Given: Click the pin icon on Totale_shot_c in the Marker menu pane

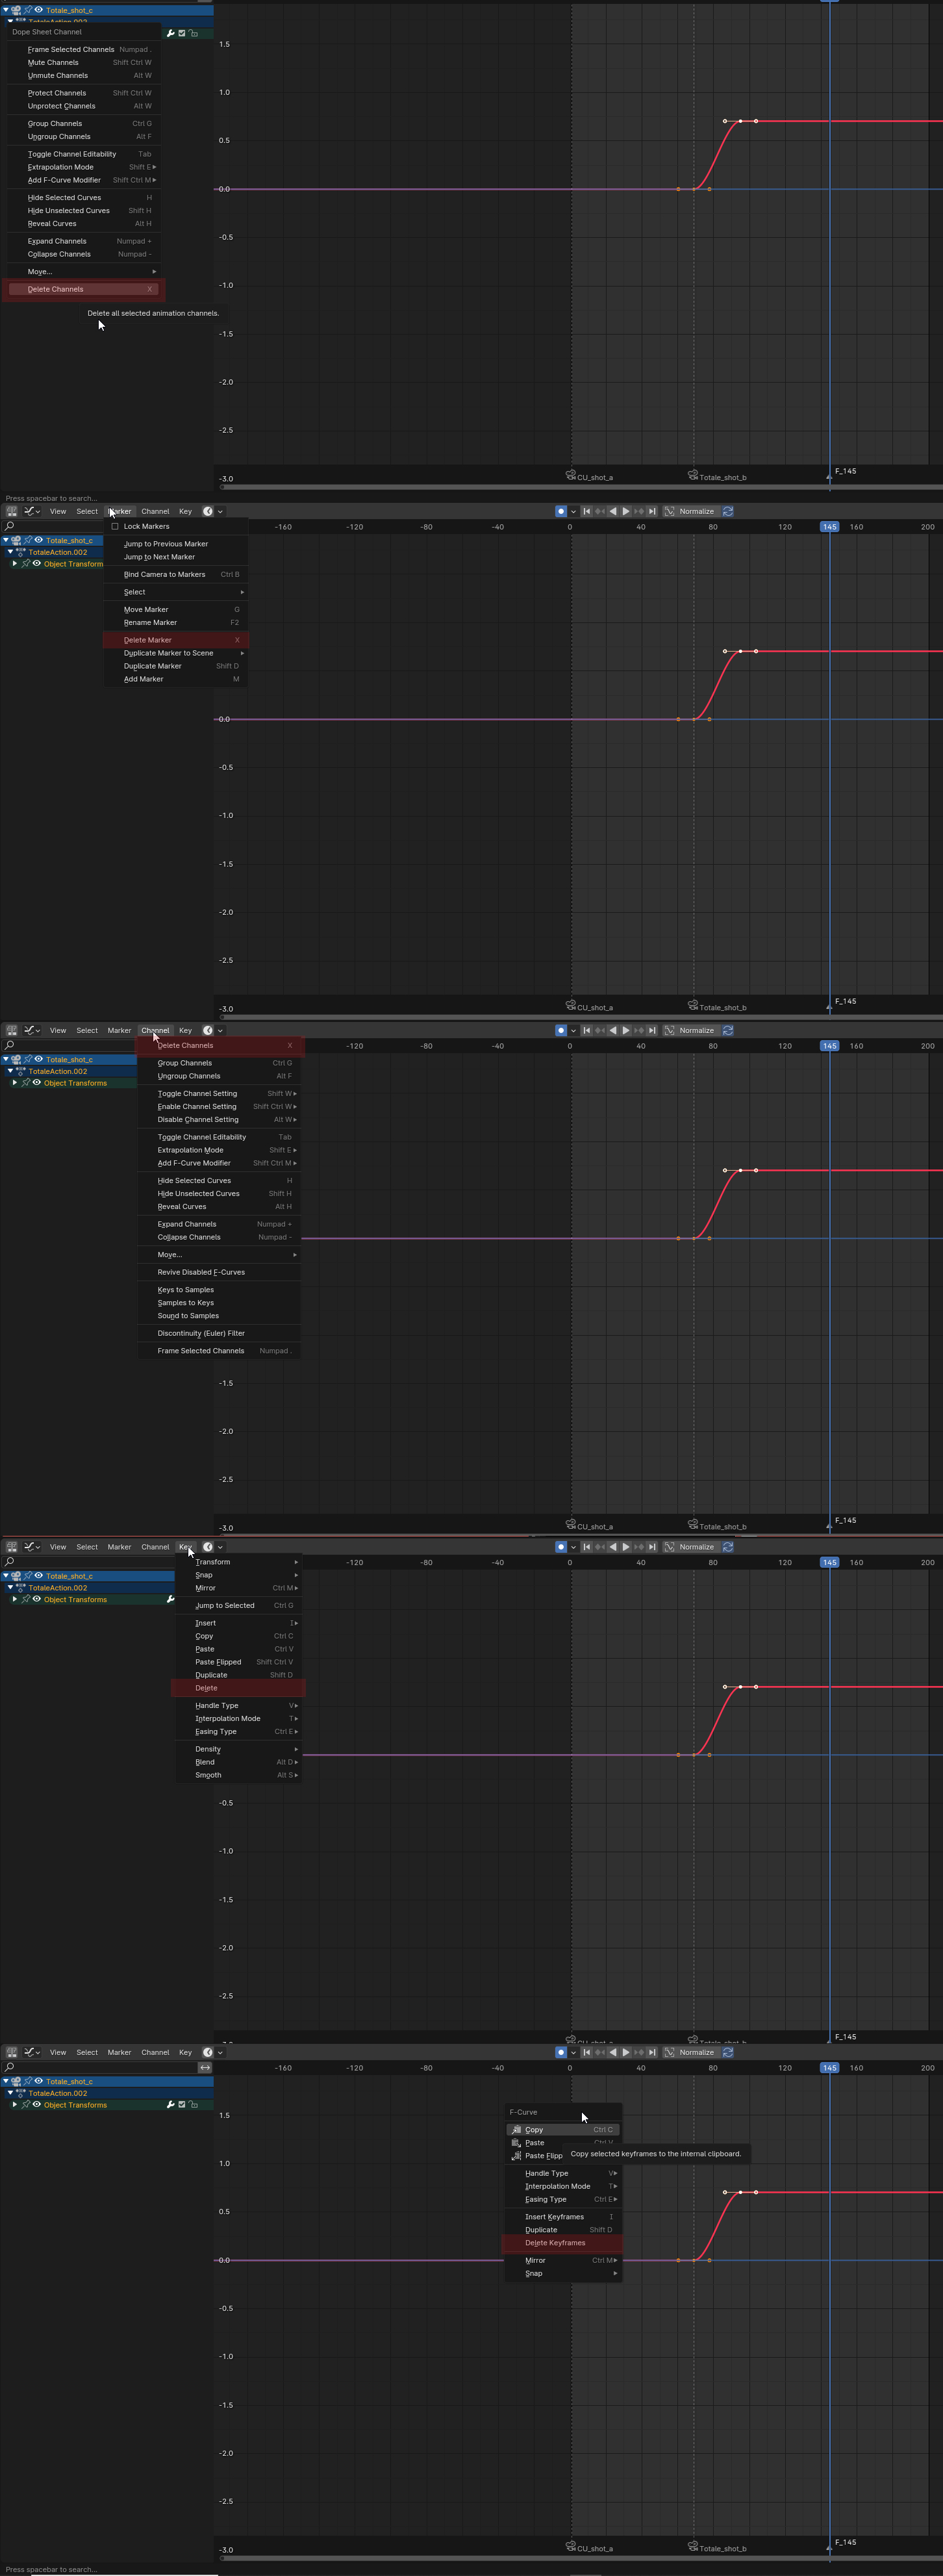Looking at the screenshot, I should click(x=27, y=540).
